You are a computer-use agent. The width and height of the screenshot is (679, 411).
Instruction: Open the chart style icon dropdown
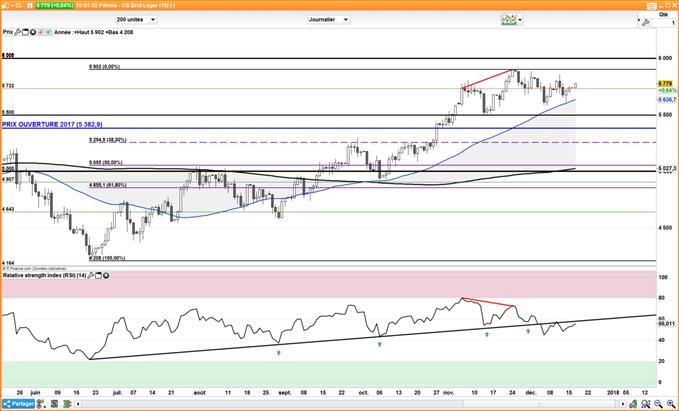[511, 19]
